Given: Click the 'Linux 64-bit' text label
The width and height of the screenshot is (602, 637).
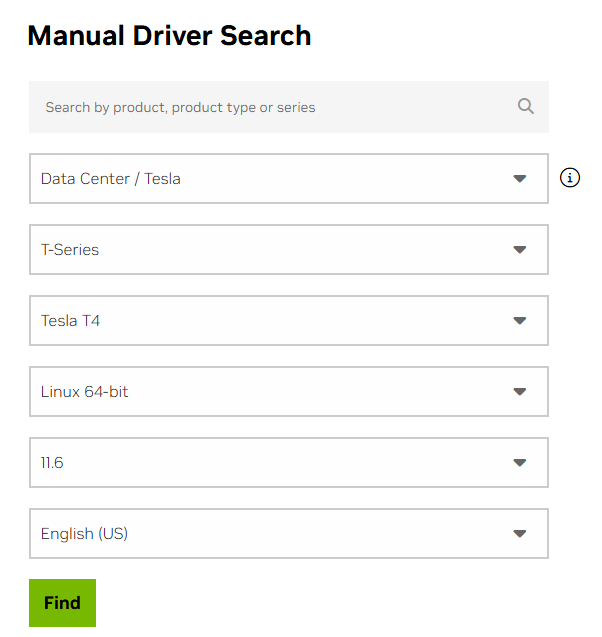Looking at the screenshot, I should pyautogui.click(x=84, y=392).
